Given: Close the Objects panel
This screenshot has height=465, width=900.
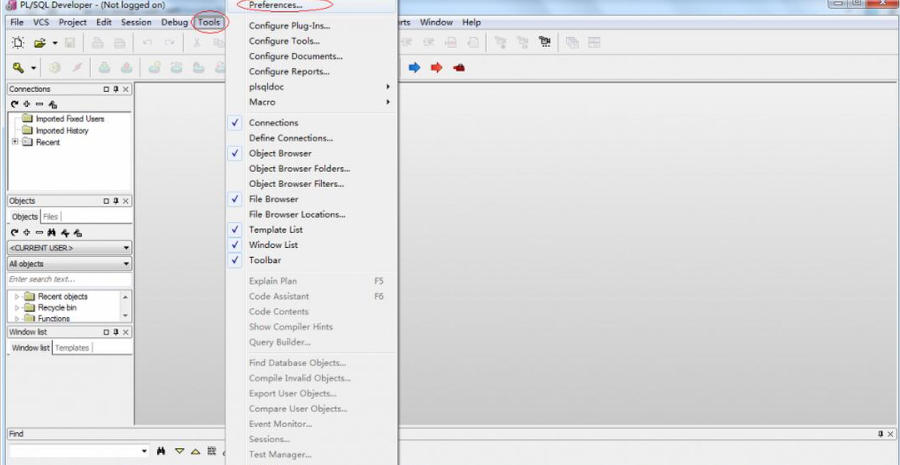Looking at the screenshot, I should (126, 202).
